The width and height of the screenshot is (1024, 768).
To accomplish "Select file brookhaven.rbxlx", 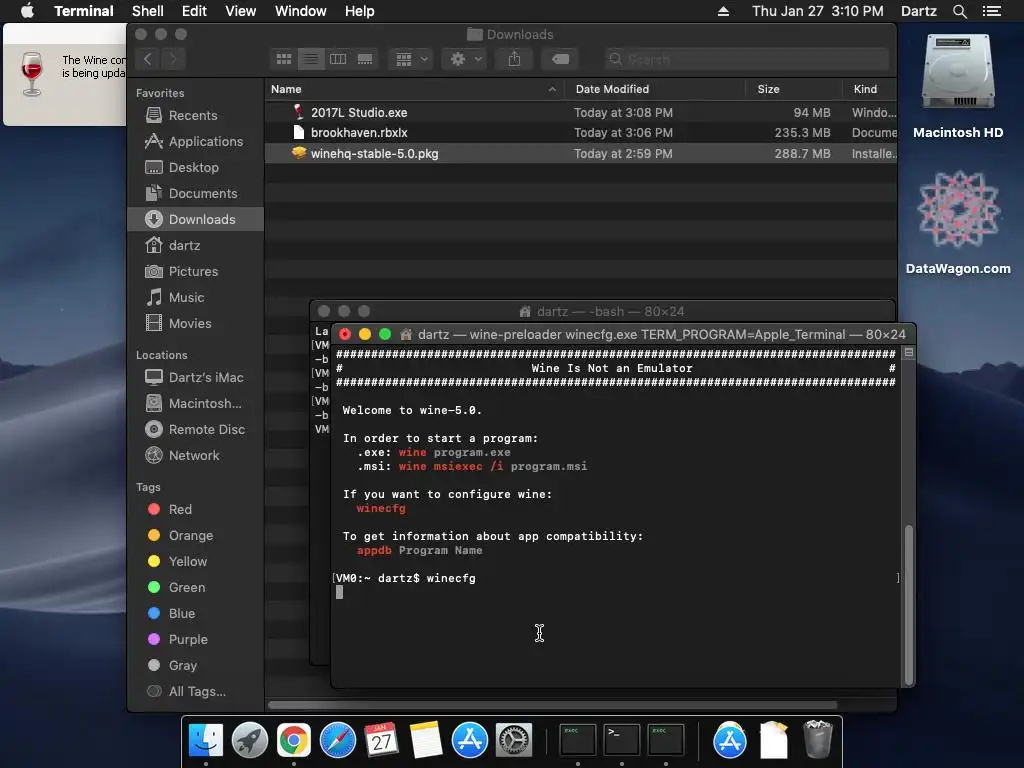I will [x=581, y=133].
